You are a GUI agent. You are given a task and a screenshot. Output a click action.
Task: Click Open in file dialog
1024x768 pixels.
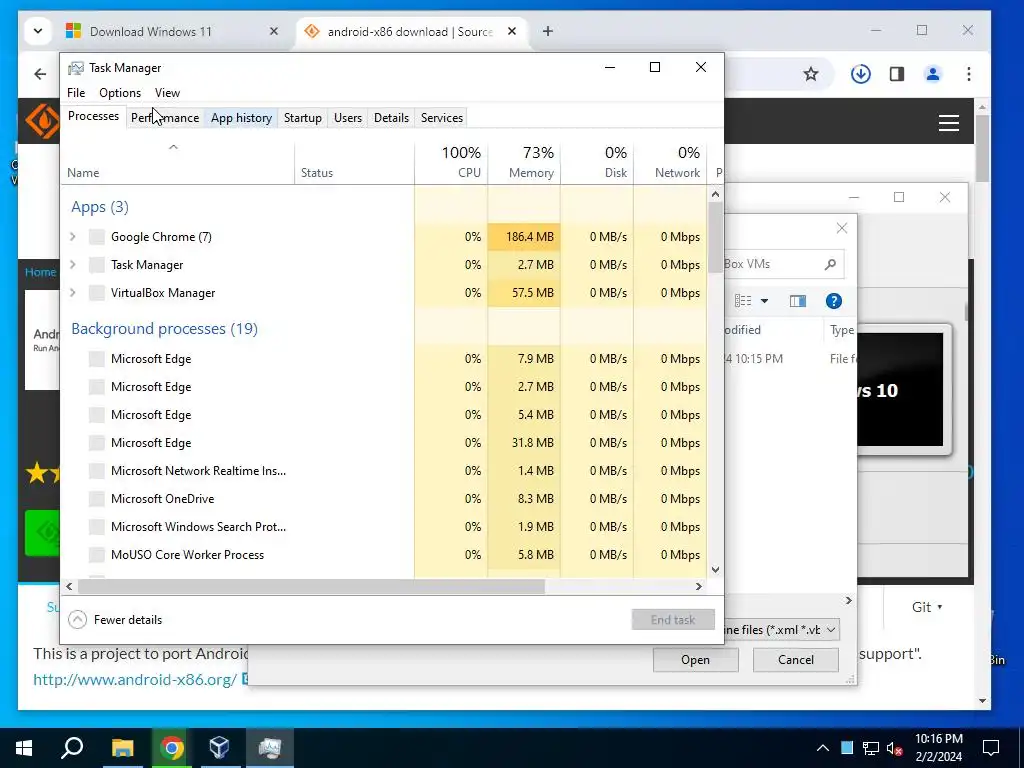[696, 660]
